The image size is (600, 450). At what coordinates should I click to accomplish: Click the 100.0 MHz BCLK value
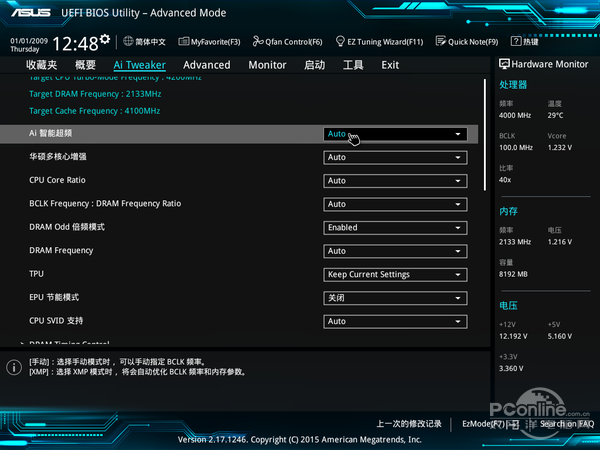point(516,147)
